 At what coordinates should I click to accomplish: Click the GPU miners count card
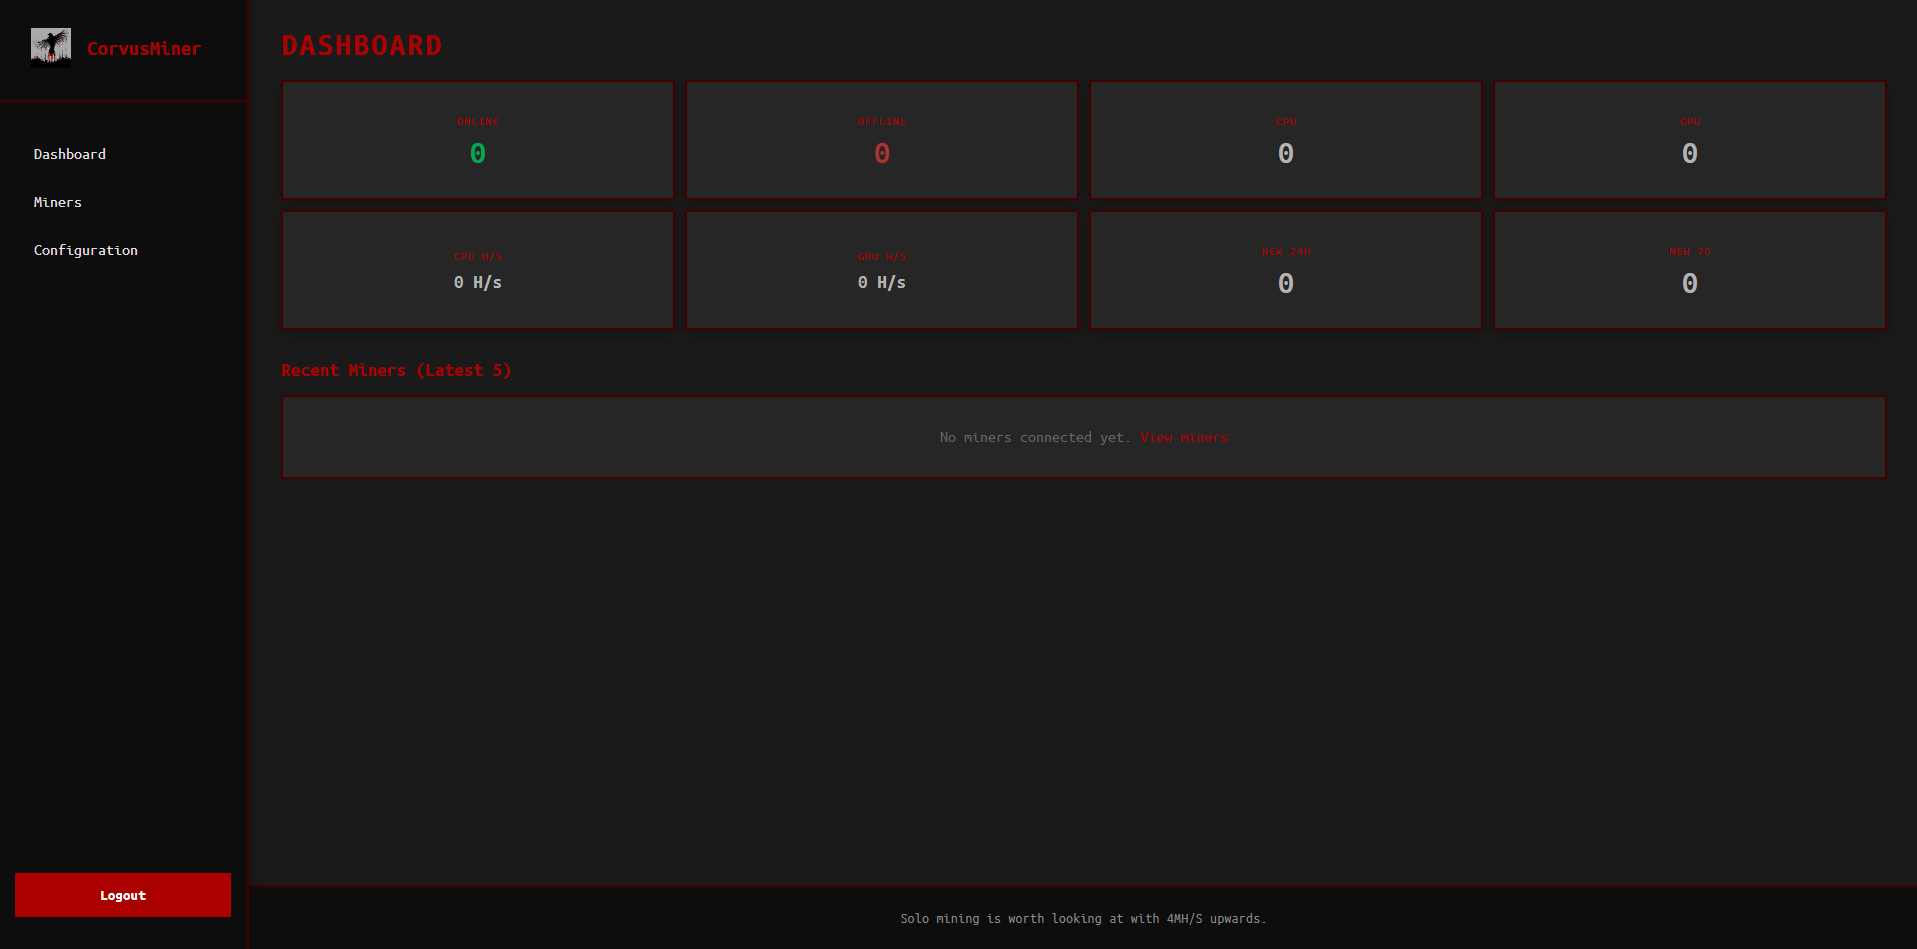1690,140
